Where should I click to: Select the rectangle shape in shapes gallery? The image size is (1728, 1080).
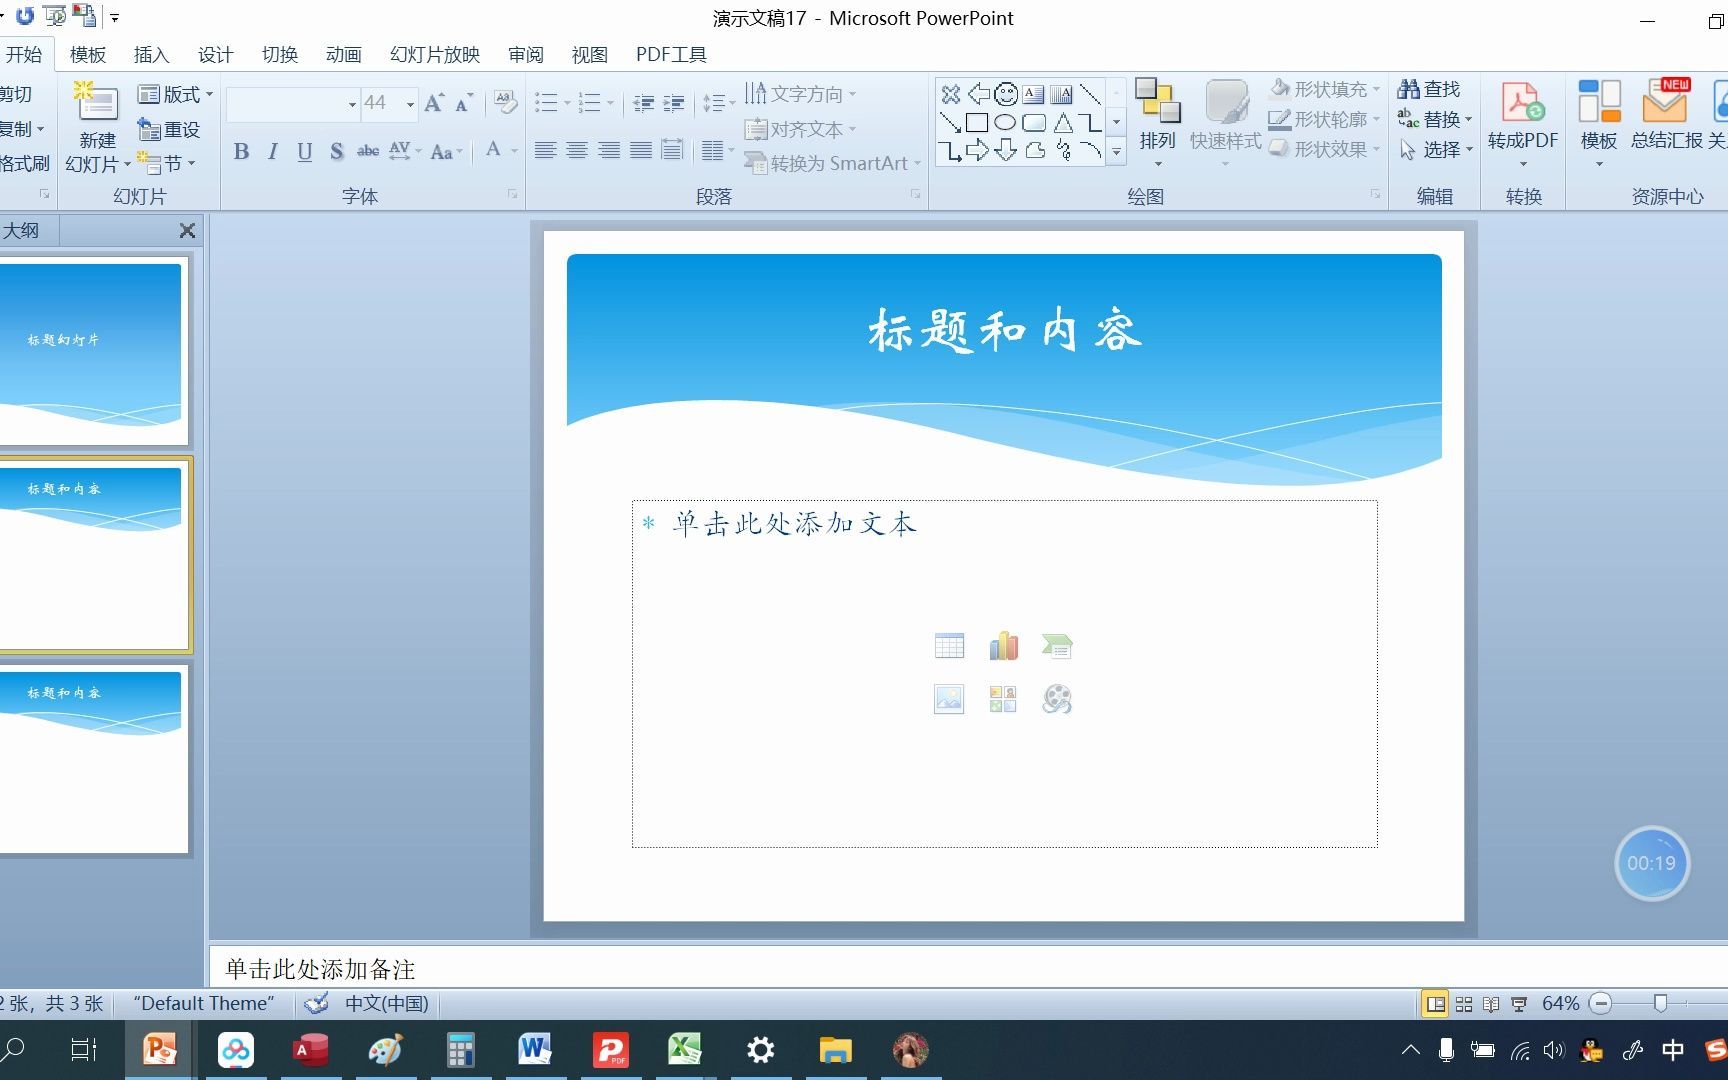click(x=977, y=123)
